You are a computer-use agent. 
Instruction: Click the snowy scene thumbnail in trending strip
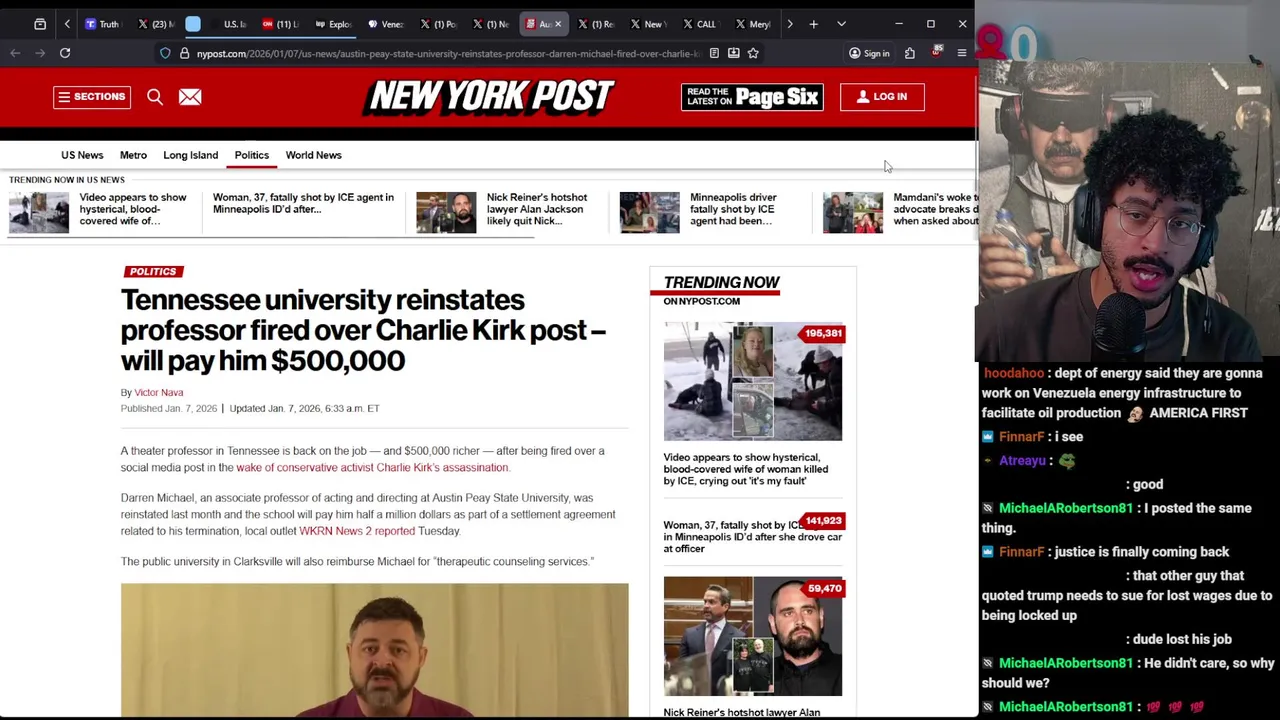coord(39,213)
